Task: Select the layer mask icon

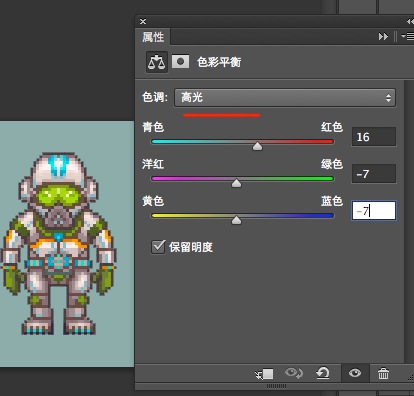Action: 180,62
